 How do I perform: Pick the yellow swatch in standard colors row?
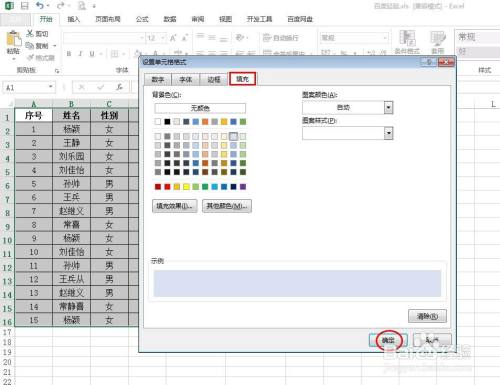click(x=186, y=187)
